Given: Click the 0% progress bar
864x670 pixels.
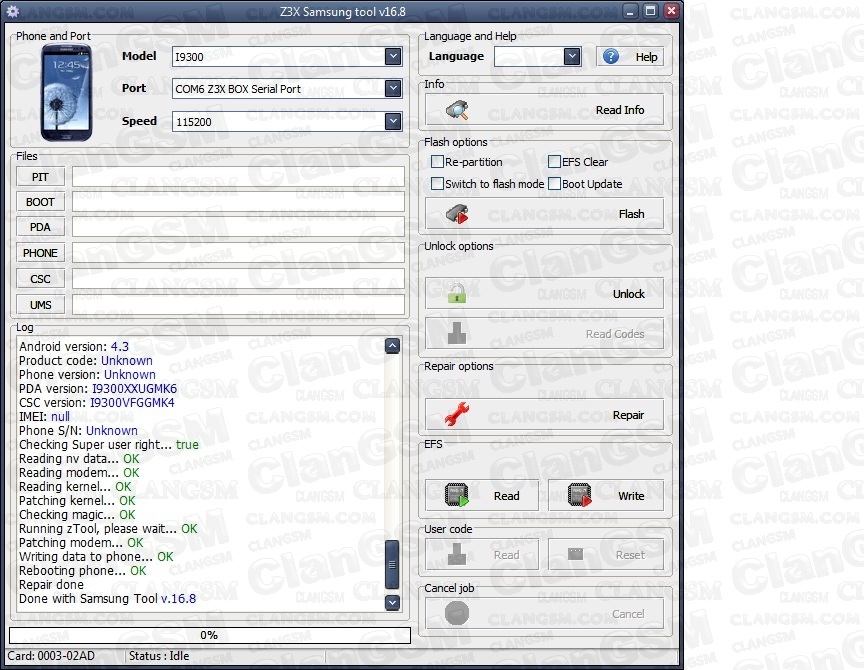Looking at the screenshot, I should point(210,635).
